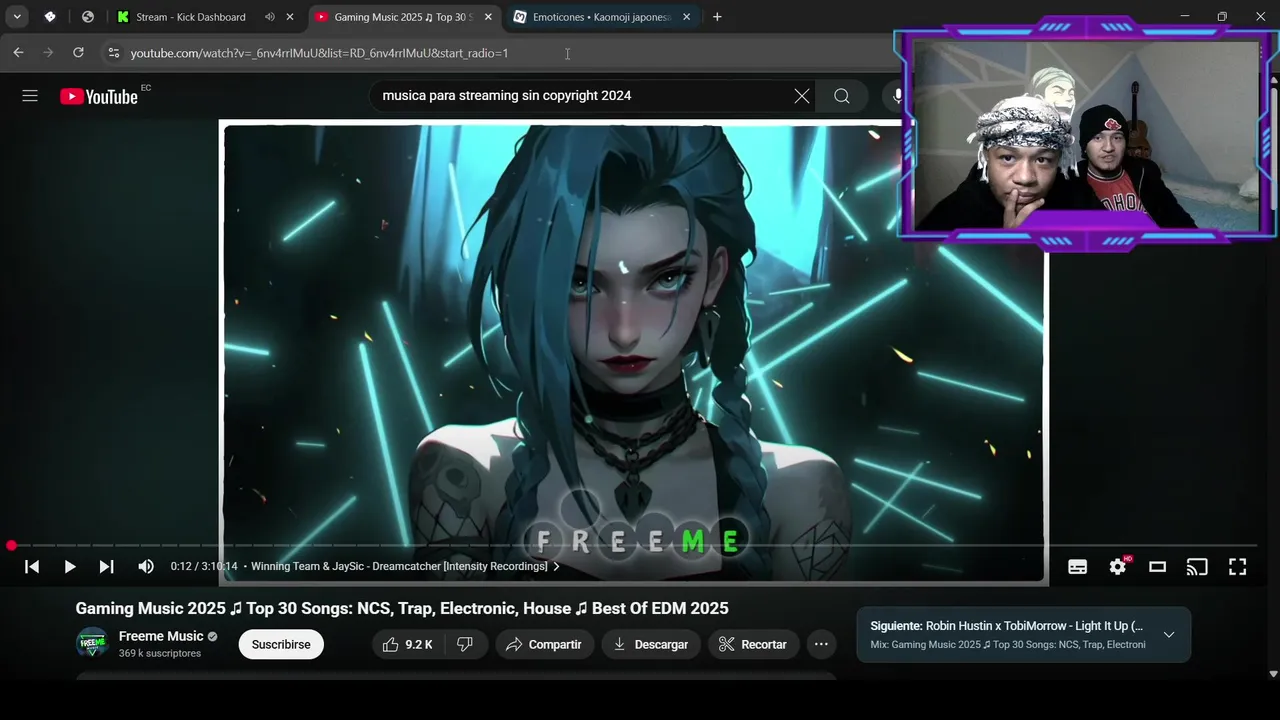Share video with Compartir button

(x=544, y=645)
